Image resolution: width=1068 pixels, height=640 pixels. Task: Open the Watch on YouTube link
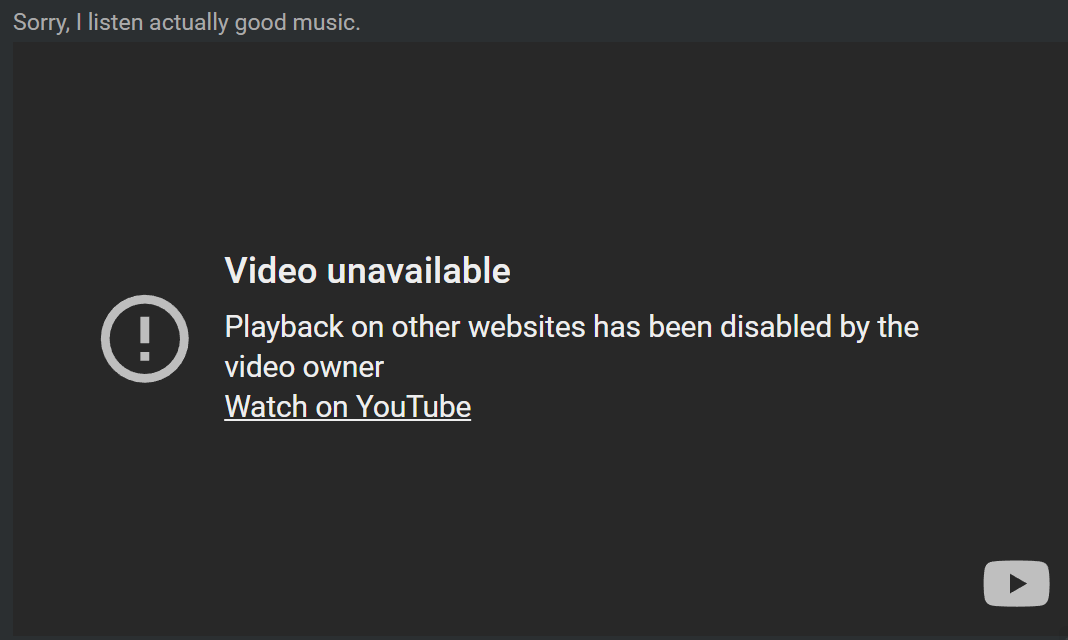347,406
